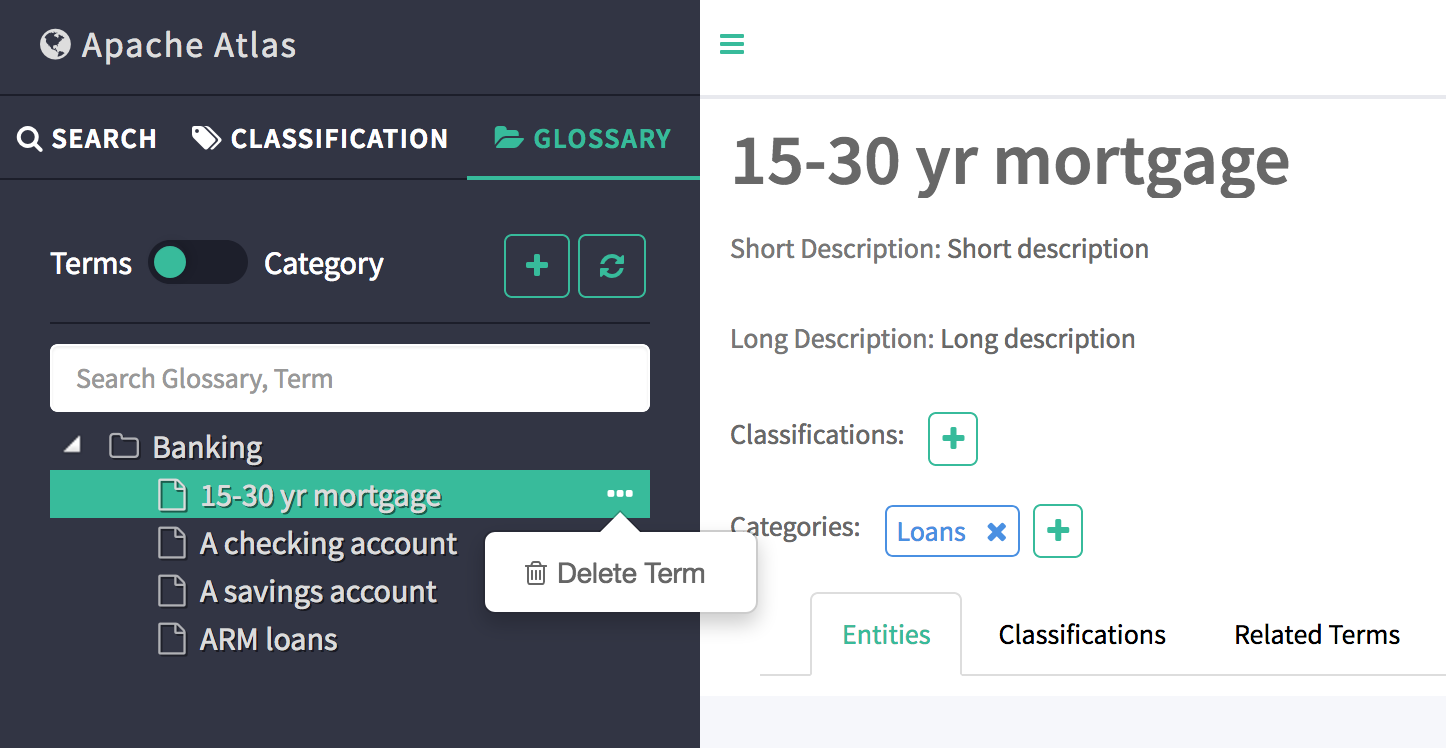Select the Banking glossary folder
1446x748 pixels.
pyautogui.click(x=206, y=447)
